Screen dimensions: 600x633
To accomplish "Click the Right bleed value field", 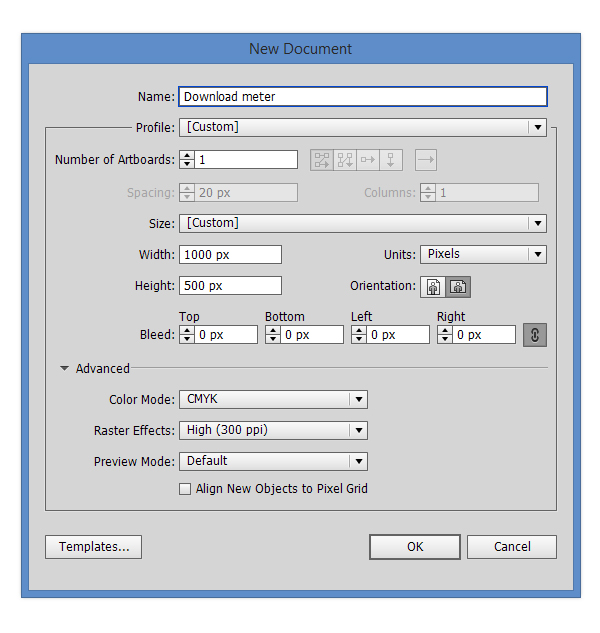I will coord(484,335).
